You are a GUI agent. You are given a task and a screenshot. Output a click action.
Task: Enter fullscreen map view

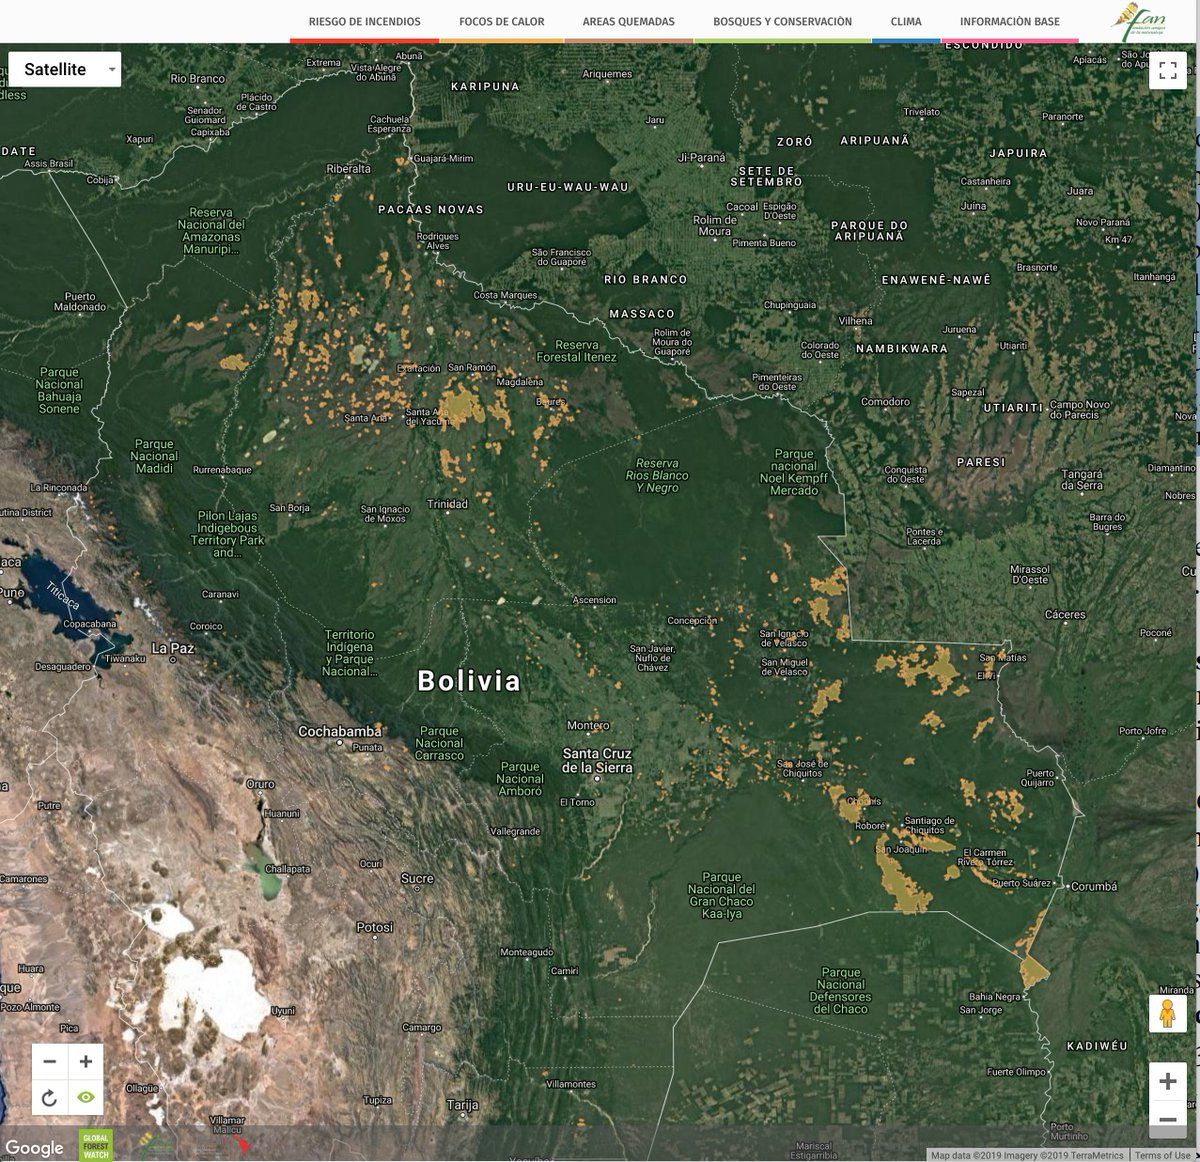1167,70
